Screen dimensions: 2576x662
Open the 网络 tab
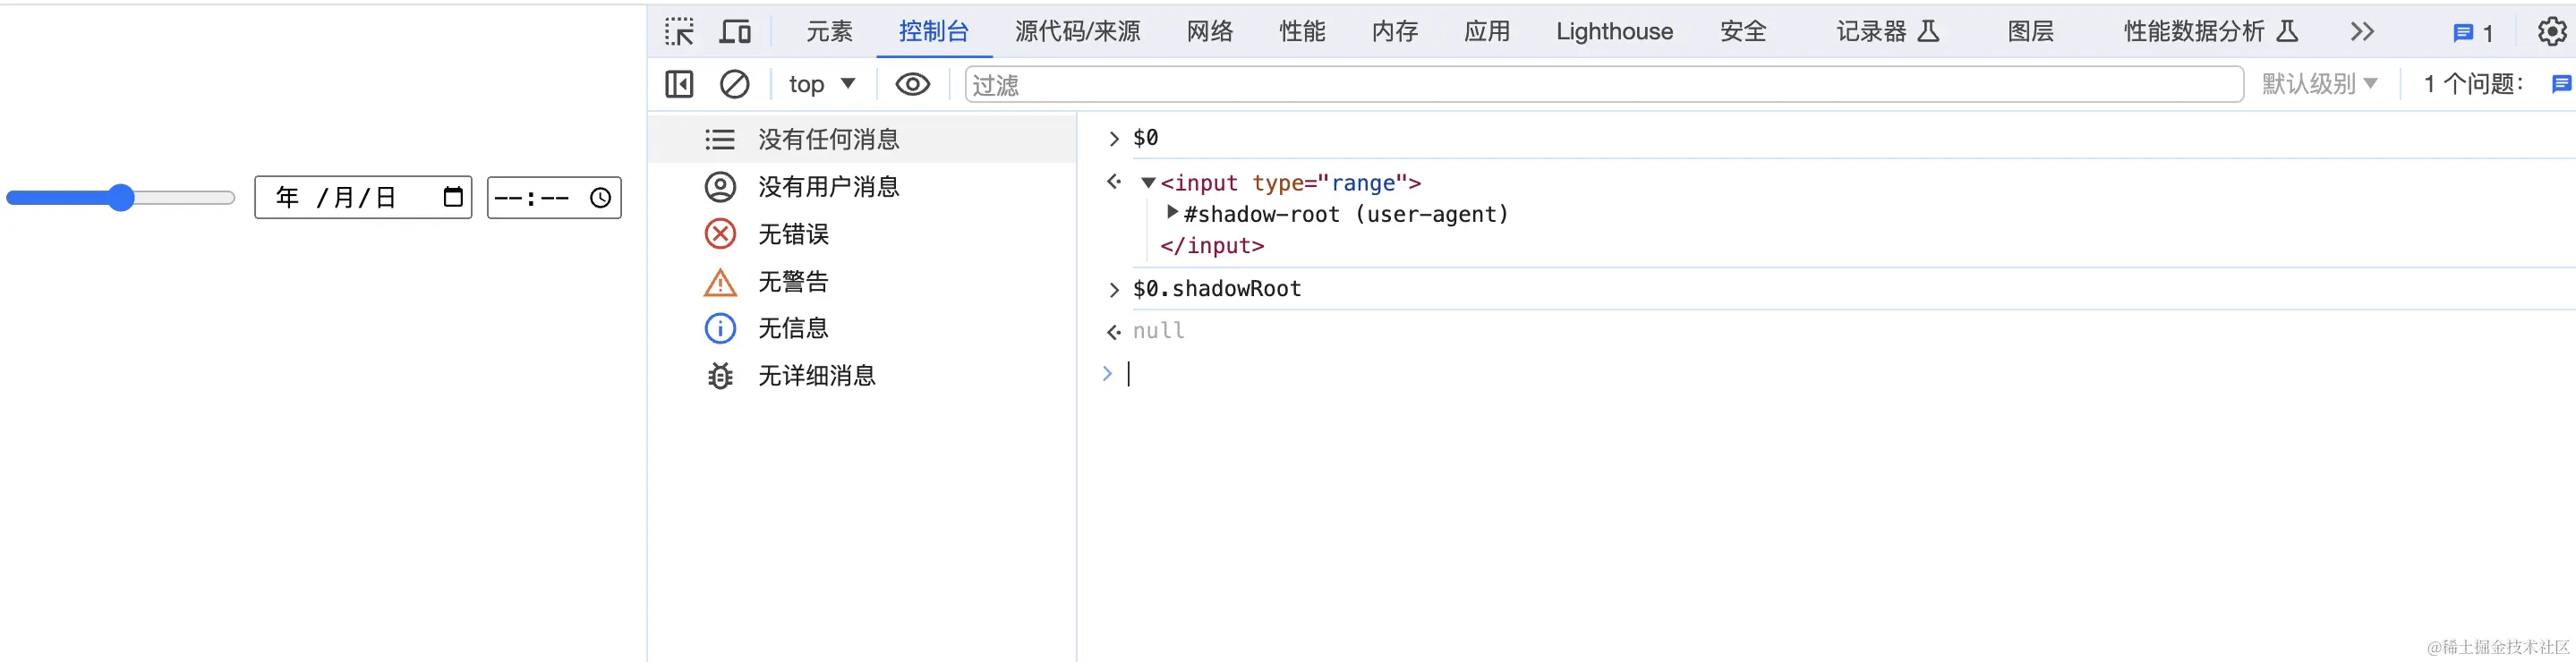1210,32
